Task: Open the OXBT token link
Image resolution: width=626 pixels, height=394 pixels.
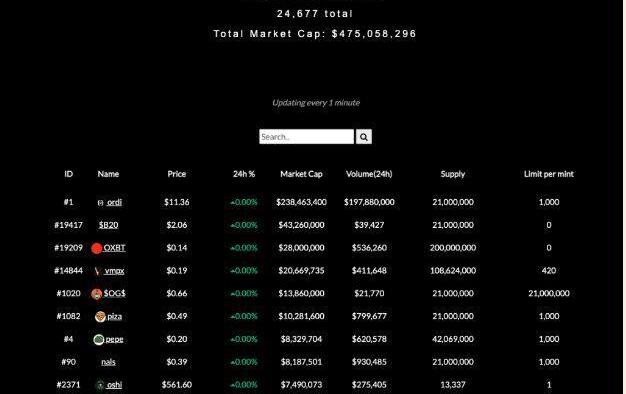Action: 114,248
